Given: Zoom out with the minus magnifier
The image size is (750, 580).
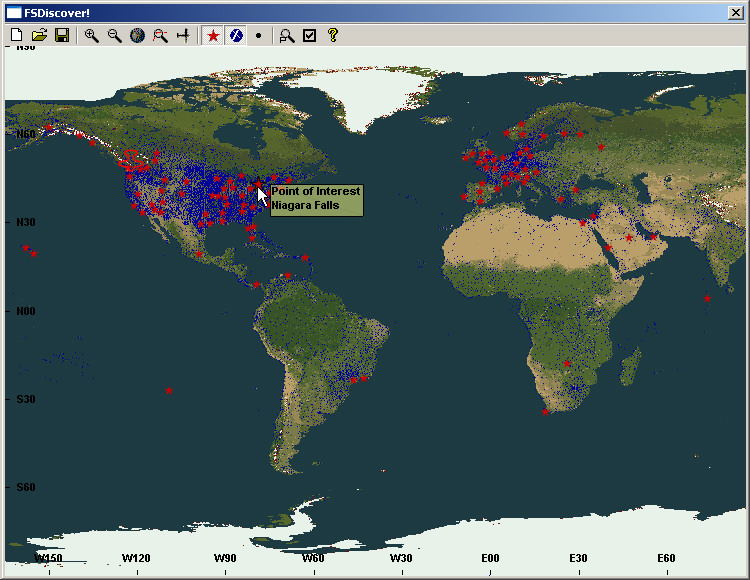Looking at the screenshot, I should 114,35.
